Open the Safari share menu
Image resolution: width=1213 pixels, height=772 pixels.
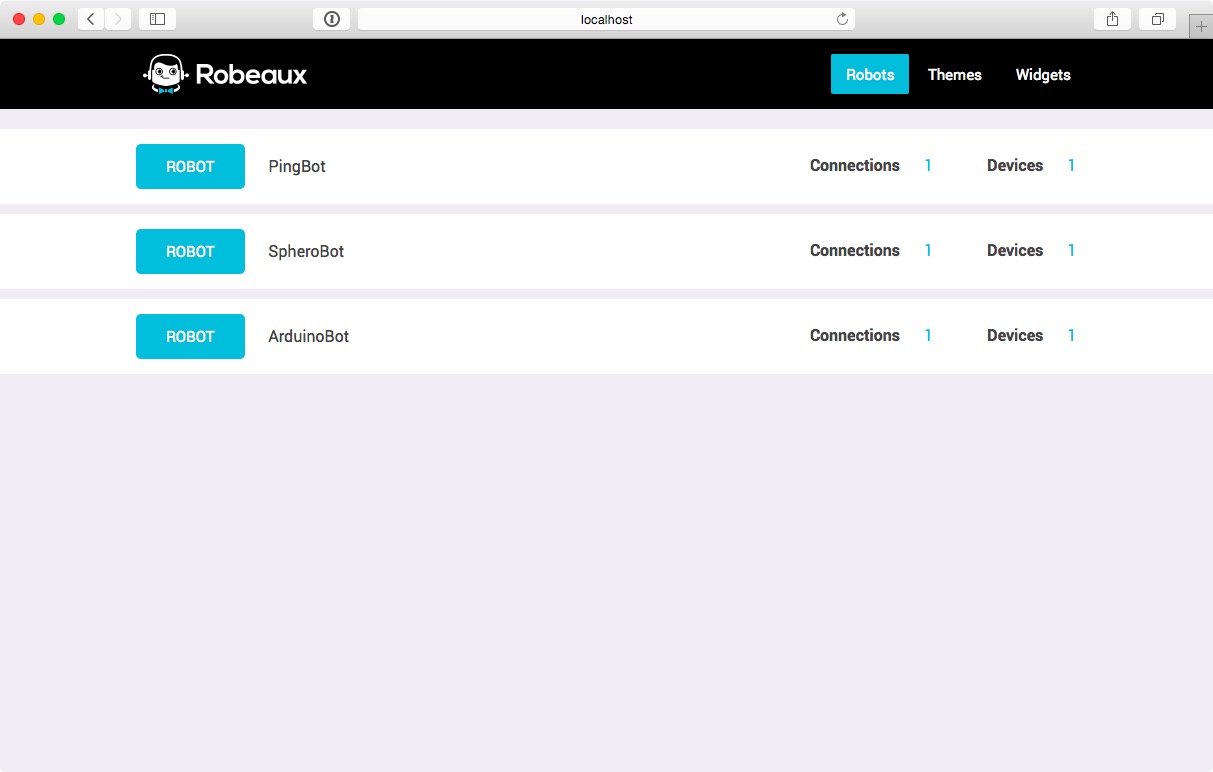point(1113,19)
